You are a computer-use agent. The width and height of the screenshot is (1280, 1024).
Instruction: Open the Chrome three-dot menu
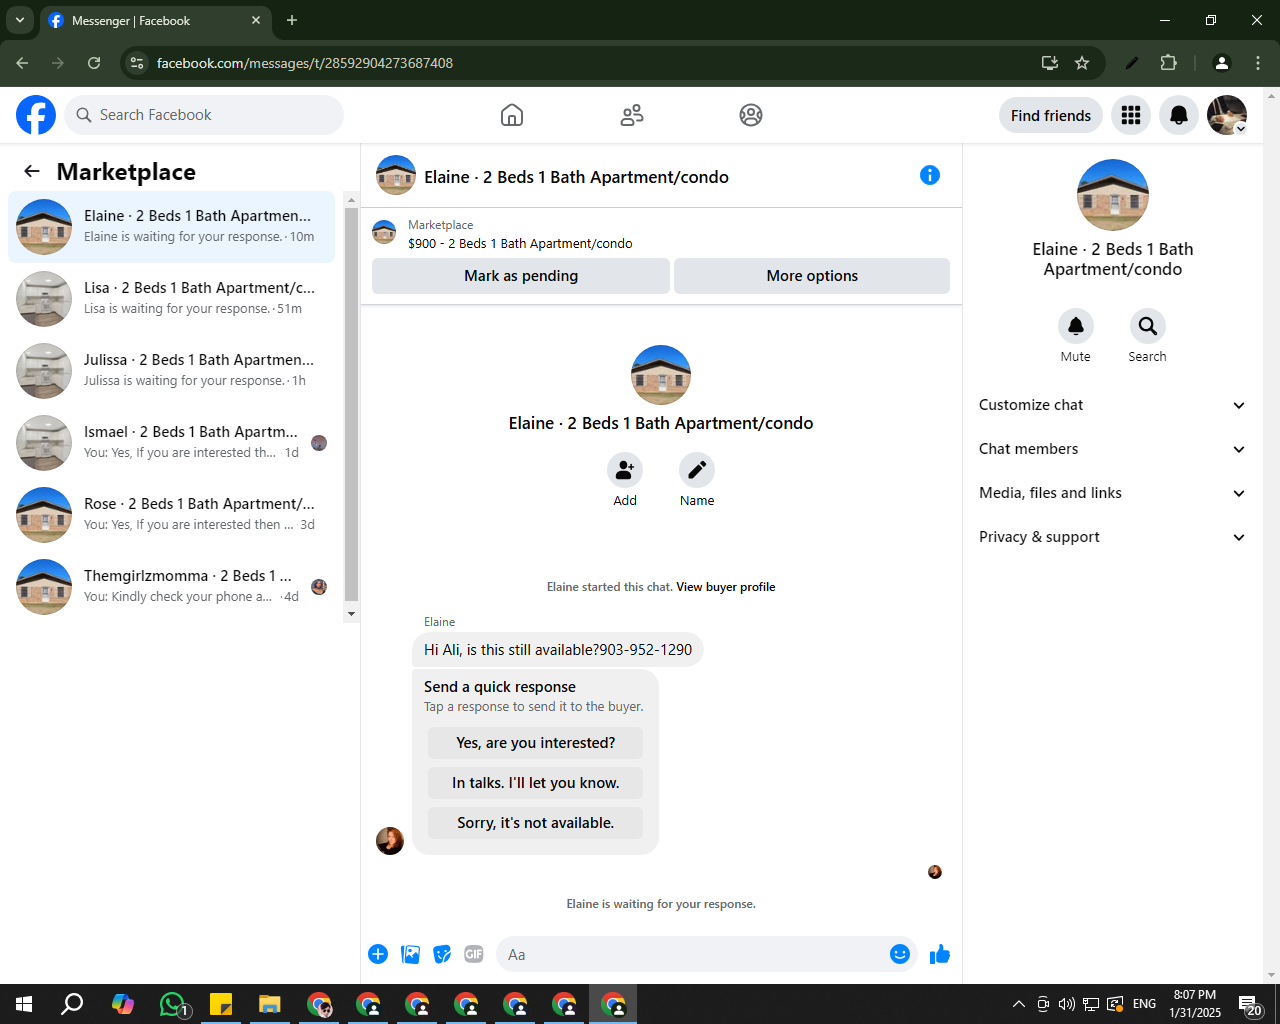tap(1258, 63)
